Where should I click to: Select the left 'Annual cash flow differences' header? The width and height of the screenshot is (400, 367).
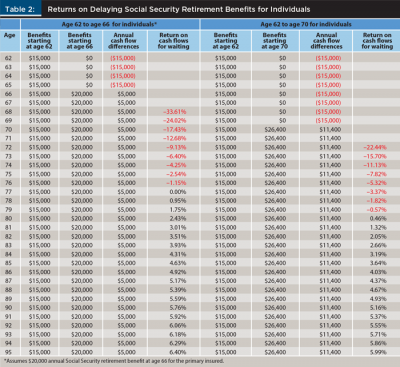click(123, 41)
